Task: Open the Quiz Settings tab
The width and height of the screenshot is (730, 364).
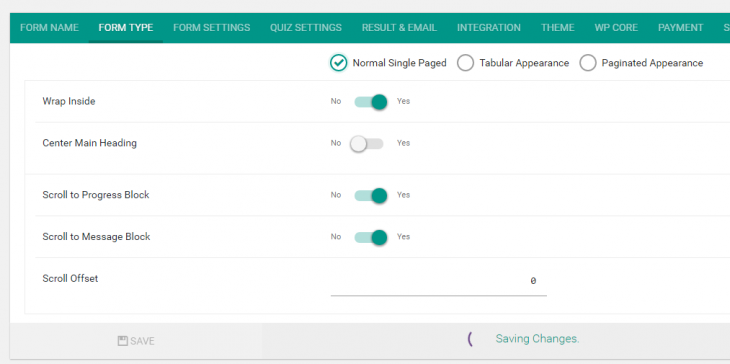Action: 306,28
